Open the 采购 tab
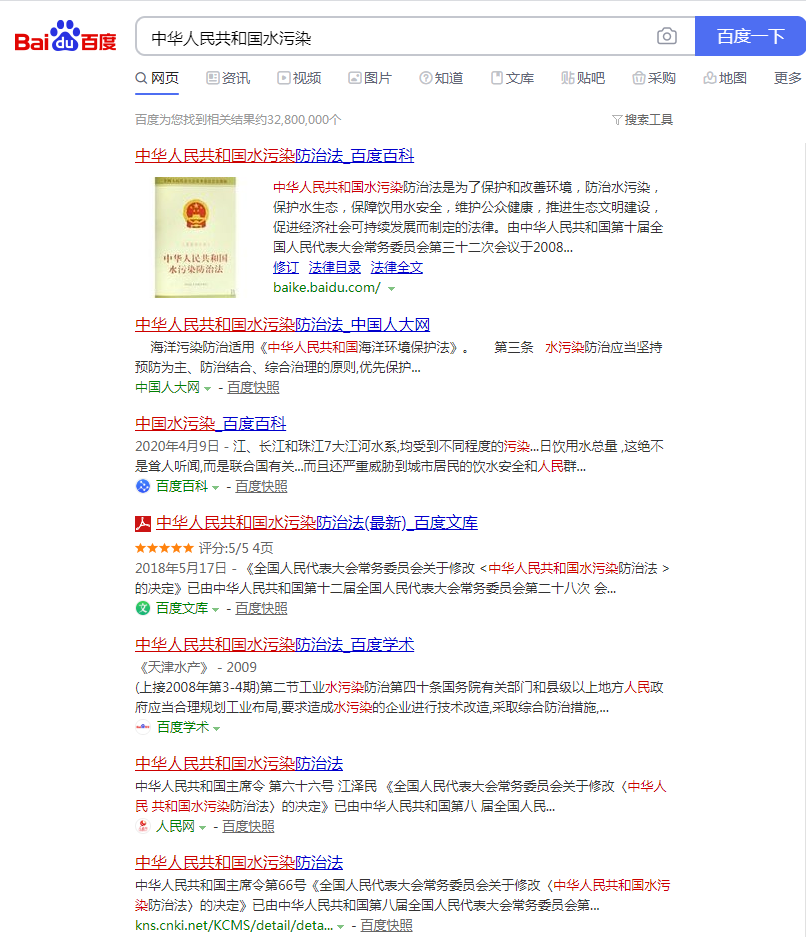806x937 pixels. pyautogui.click(x=654, y=78)
